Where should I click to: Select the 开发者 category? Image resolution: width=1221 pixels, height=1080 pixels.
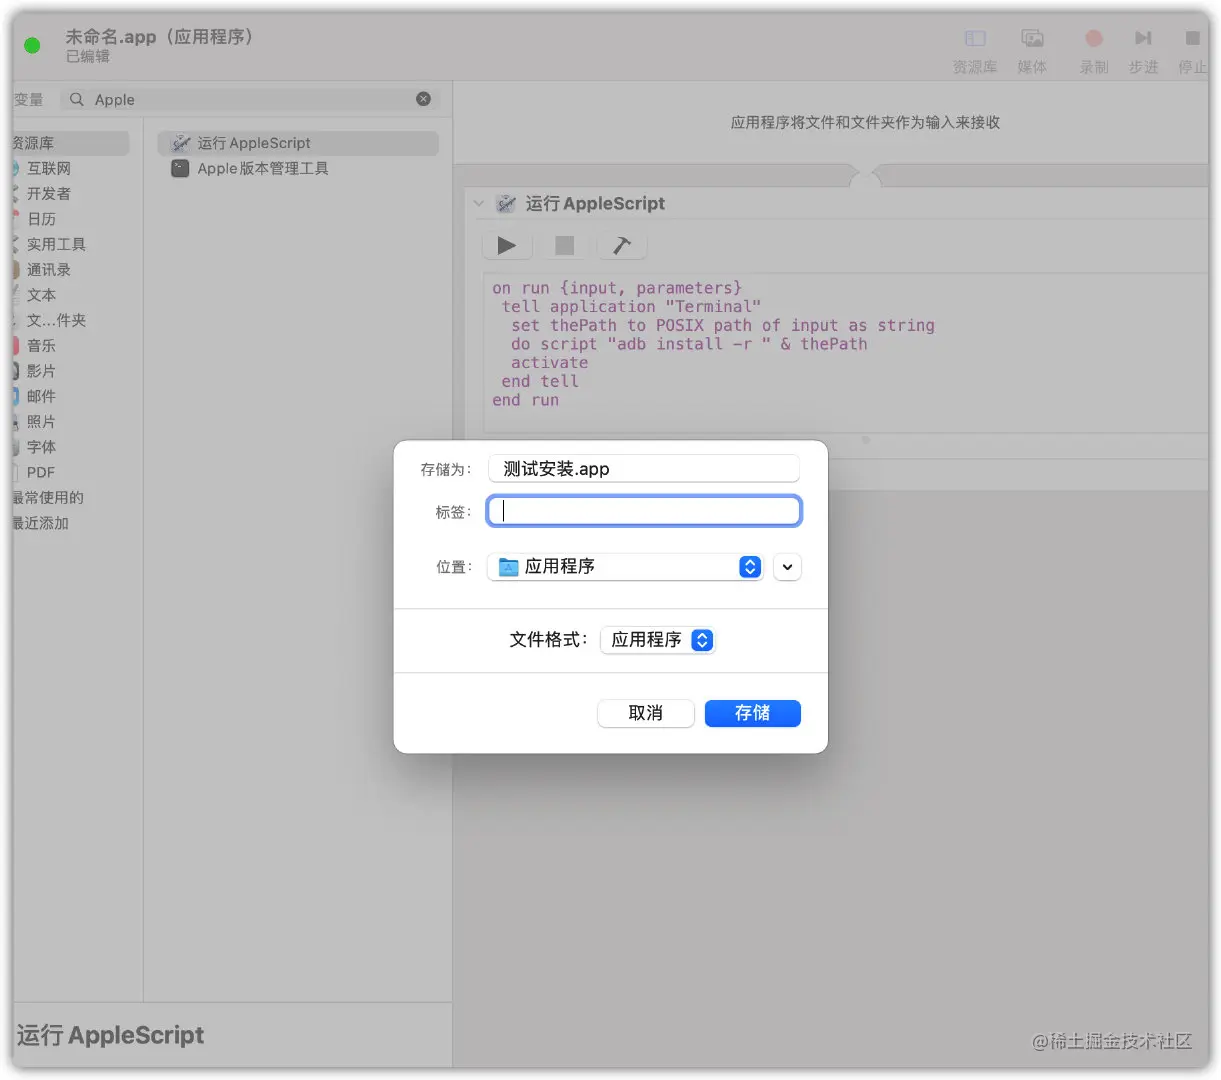pos(49,193)
